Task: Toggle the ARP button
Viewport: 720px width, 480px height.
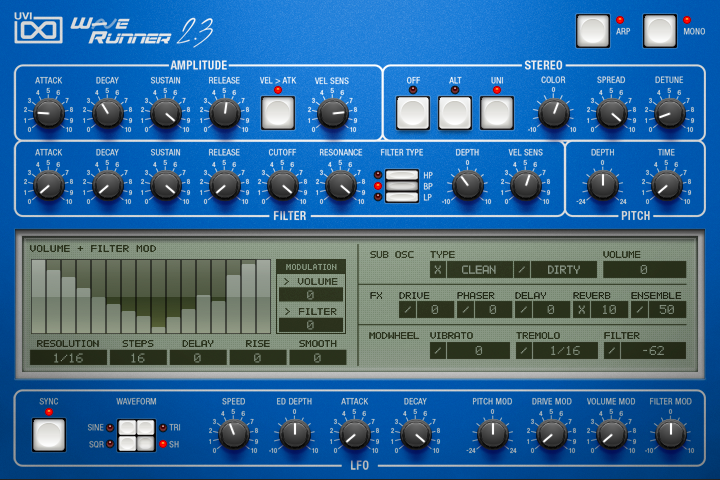Action: (x=592, y=31)
